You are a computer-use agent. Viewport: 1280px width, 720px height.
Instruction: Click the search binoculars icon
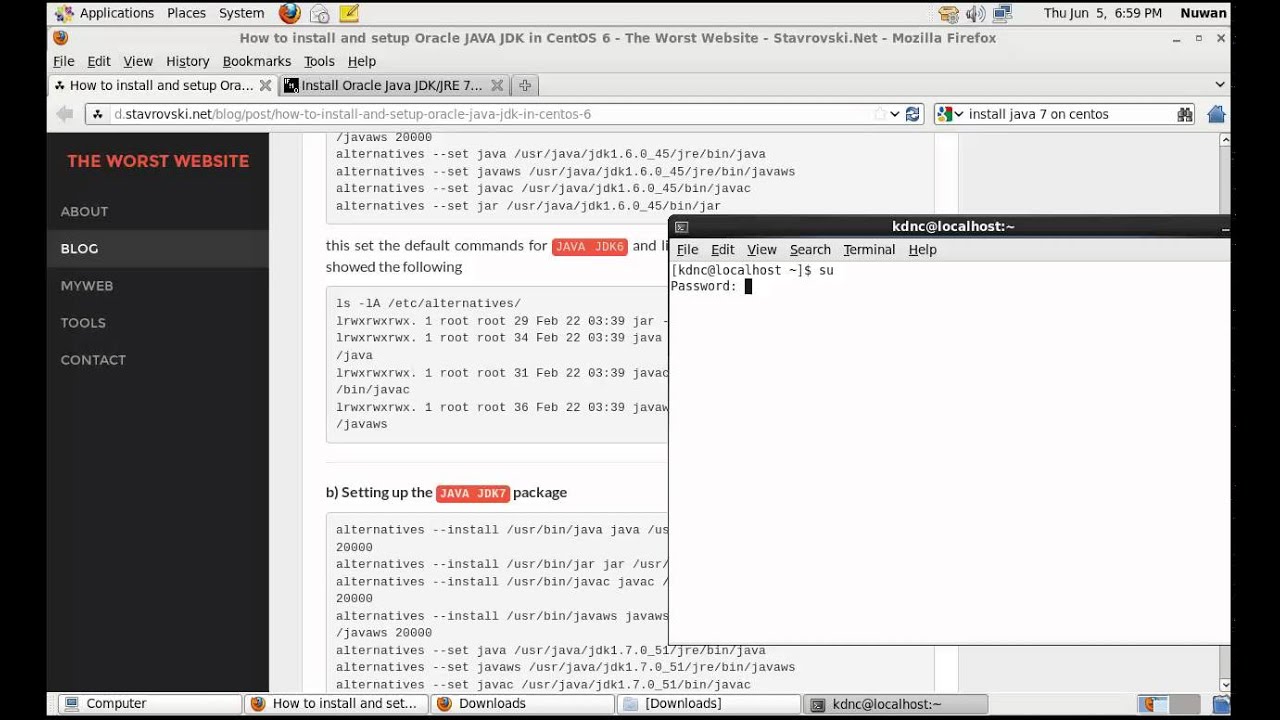pyautogui.click(x=1185, y=114)
